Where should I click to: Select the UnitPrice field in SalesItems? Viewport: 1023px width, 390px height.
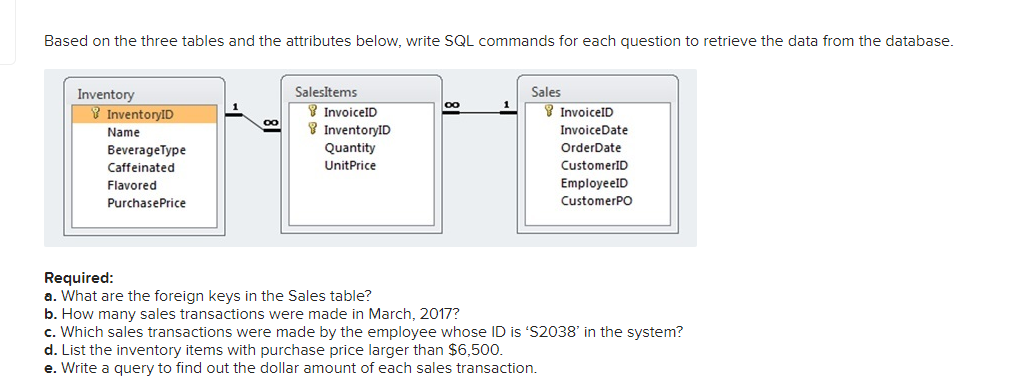point(350,166)
